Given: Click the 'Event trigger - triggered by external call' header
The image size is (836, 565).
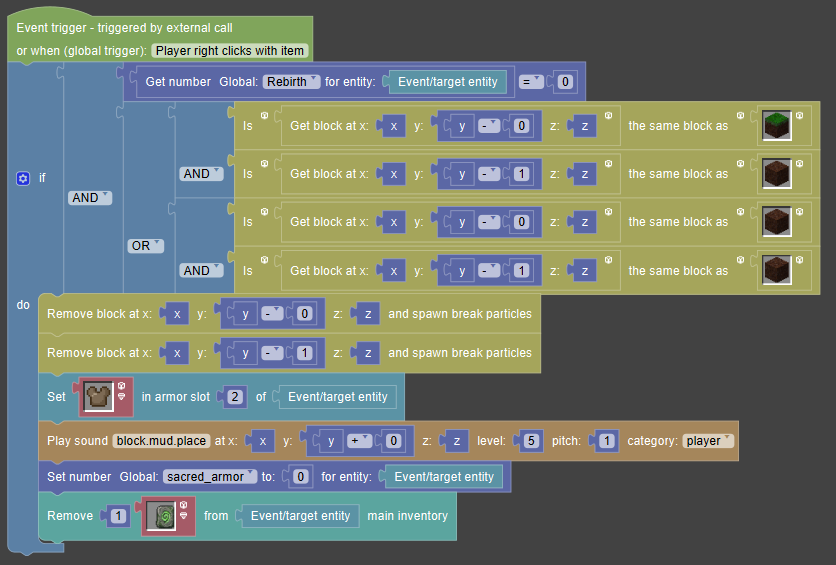Looking at the screenshot, I should click(124, 28).
